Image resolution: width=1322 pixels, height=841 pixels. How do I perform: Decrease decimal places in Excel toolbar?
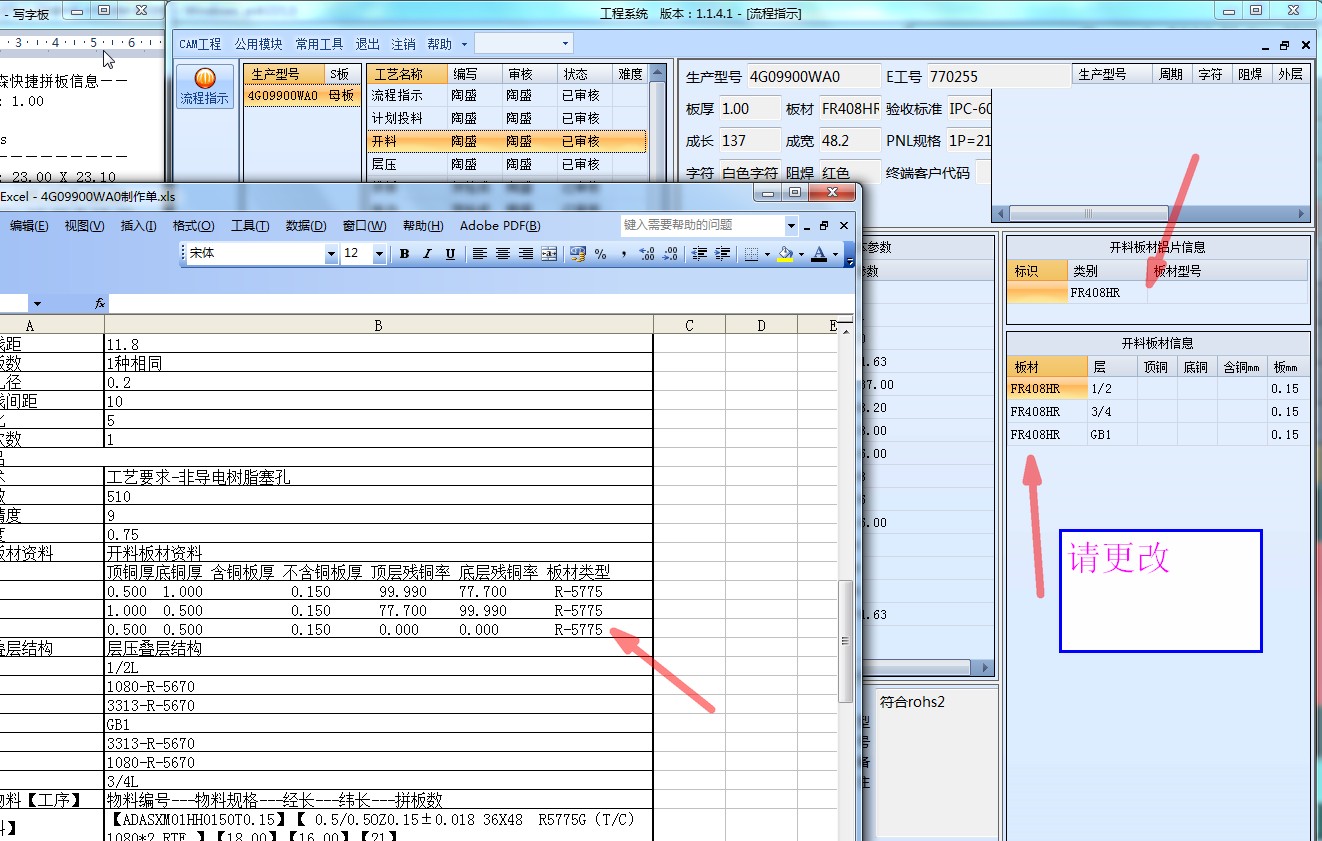tap(670, 254)
